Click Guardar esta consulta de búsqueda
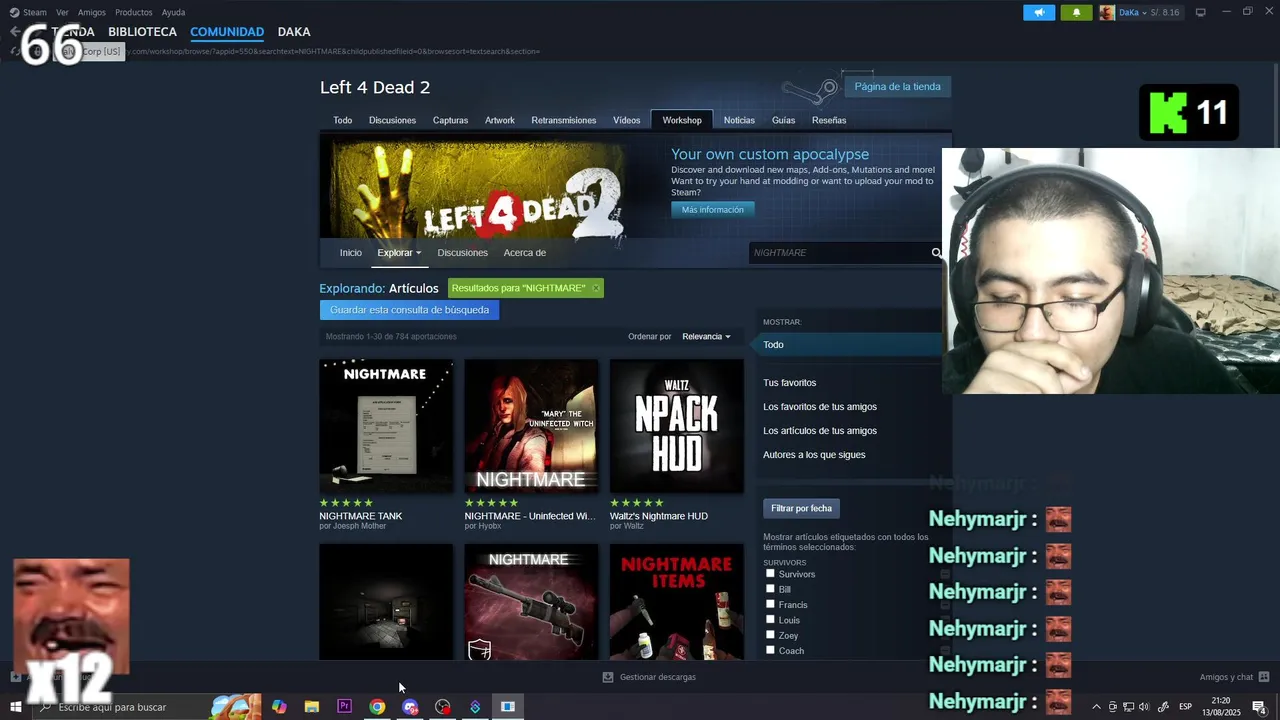Viewport: 1280px width, 720px height. [x=409, y=310]
